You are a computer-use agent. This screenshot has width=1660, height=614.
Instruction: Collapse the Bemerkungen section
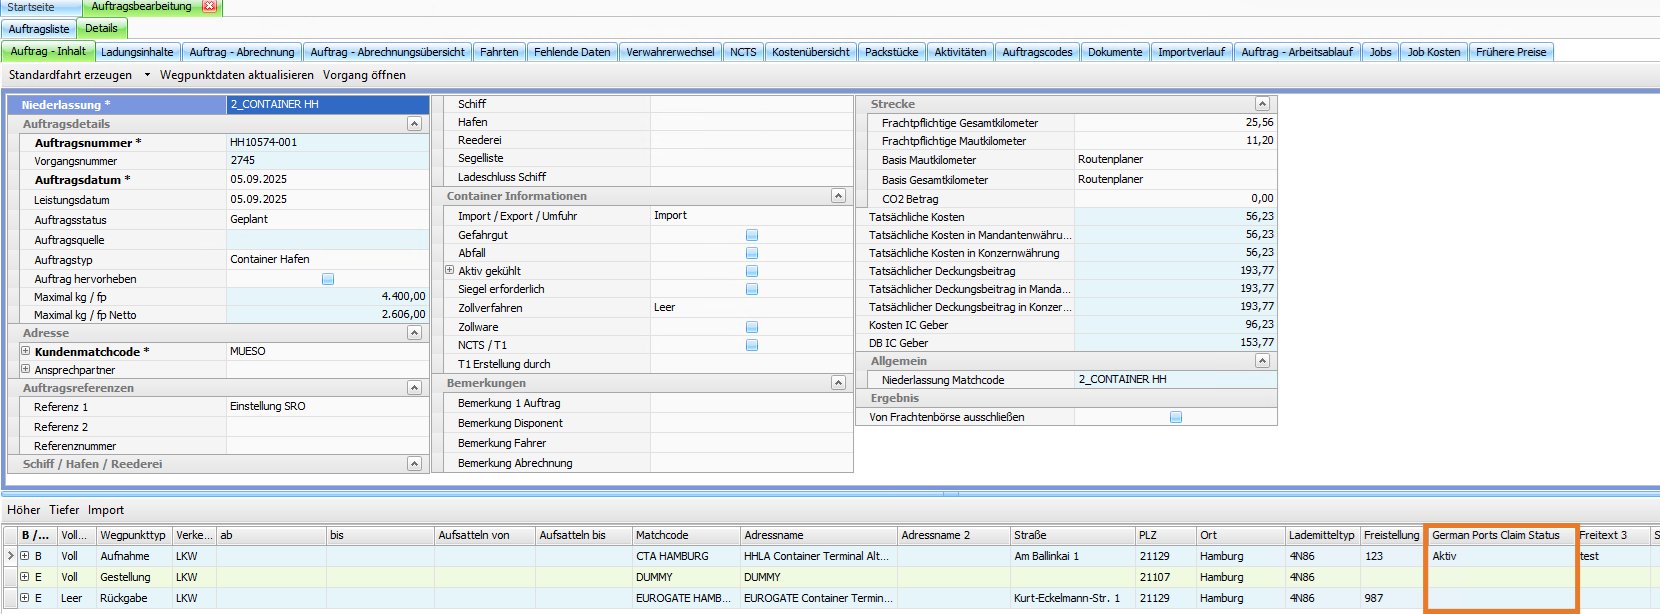click(838, 383)
